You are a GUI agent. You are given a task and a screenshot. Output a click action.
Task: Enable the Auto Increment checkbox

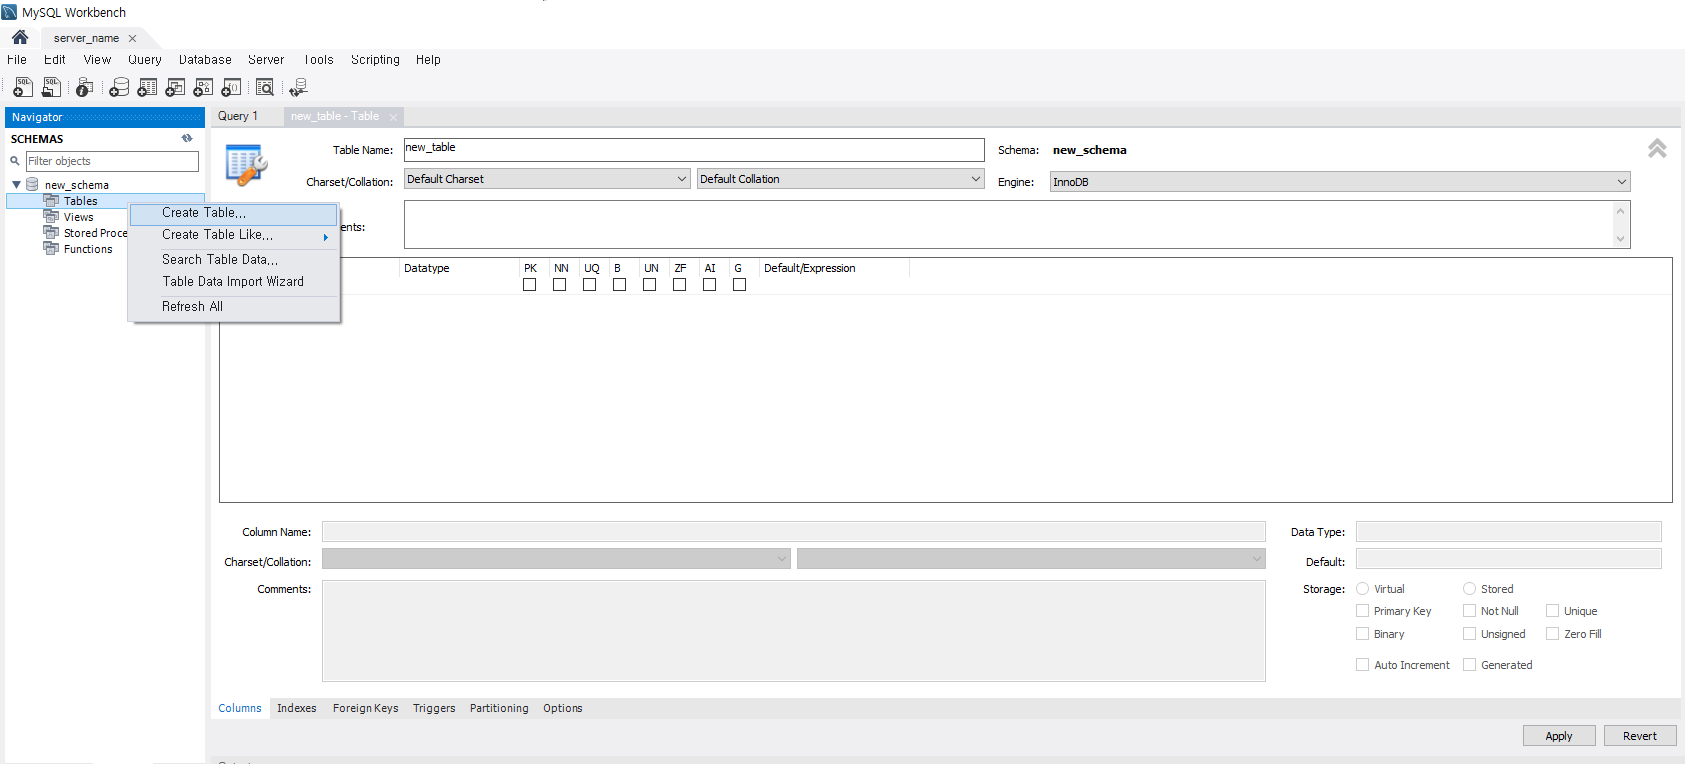coord(1362,665)
